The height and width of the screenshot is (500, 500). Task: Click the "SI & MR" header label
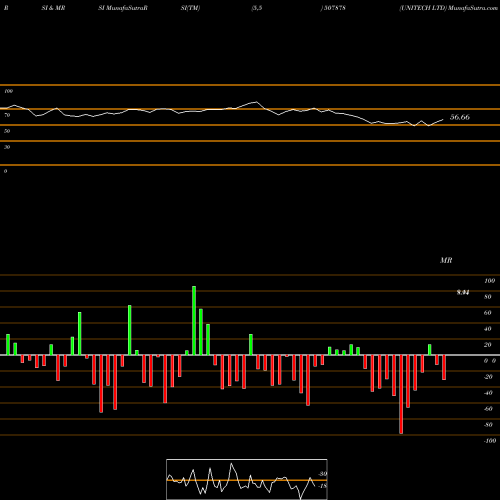click(x=53, y=8)
